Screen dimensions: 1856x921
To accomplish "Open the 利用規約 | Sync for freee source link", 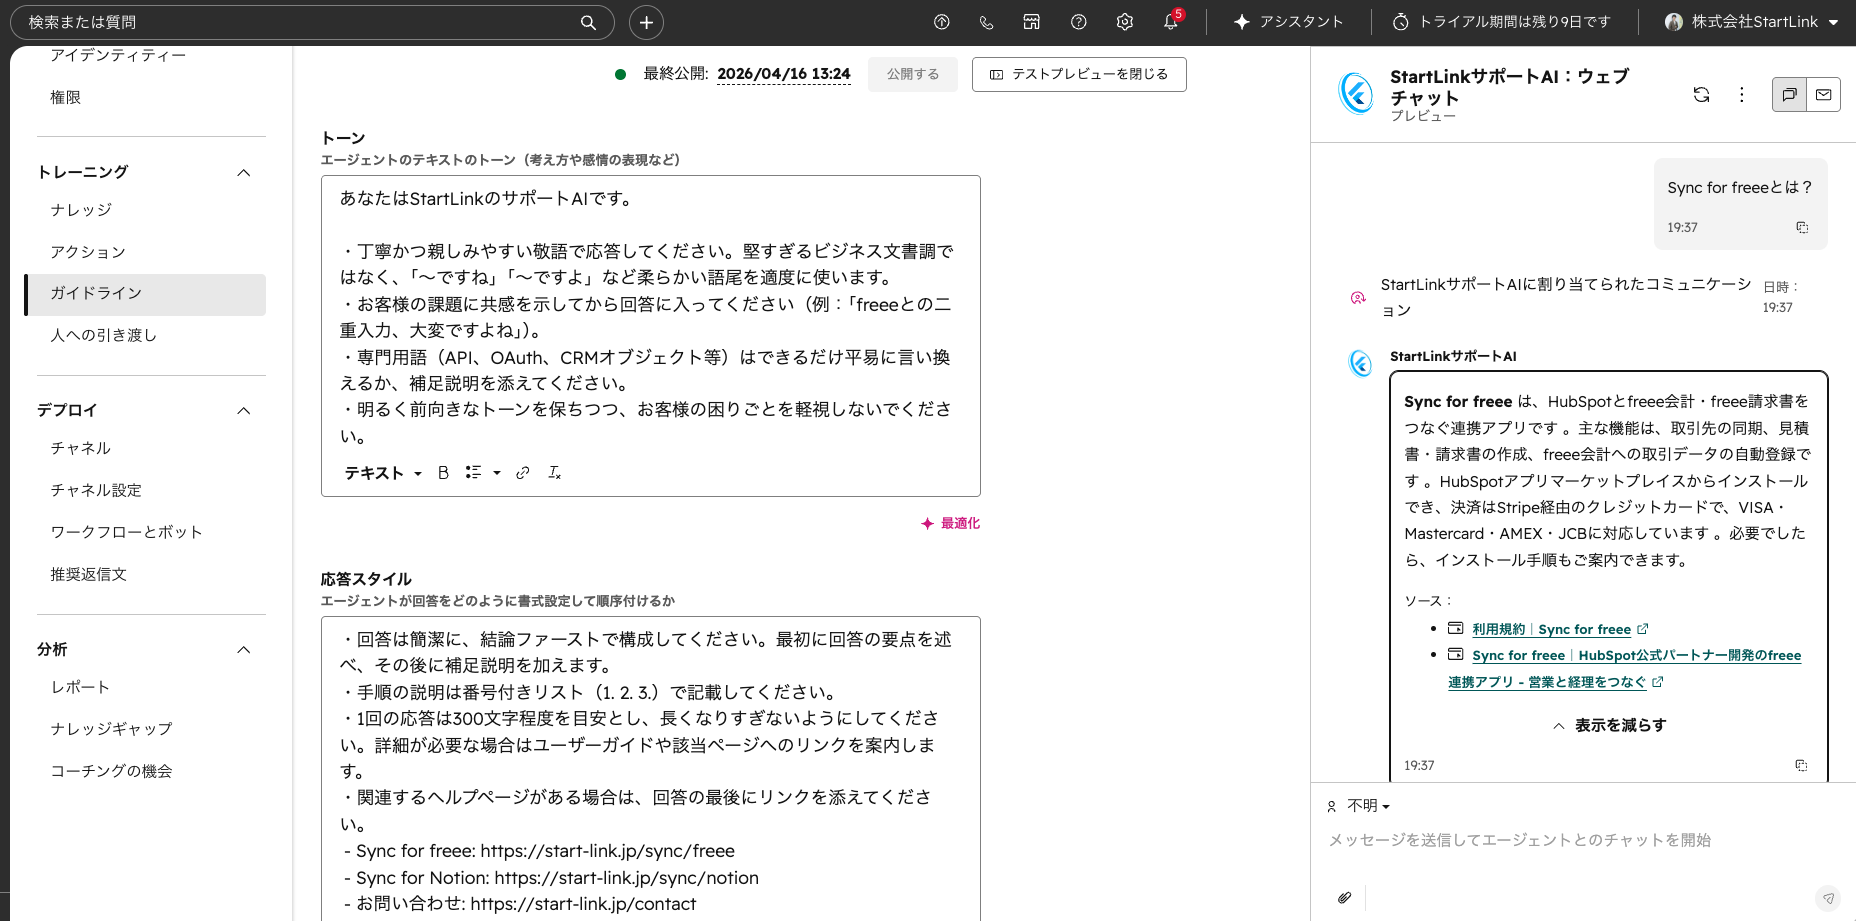I will point(1552,629).
